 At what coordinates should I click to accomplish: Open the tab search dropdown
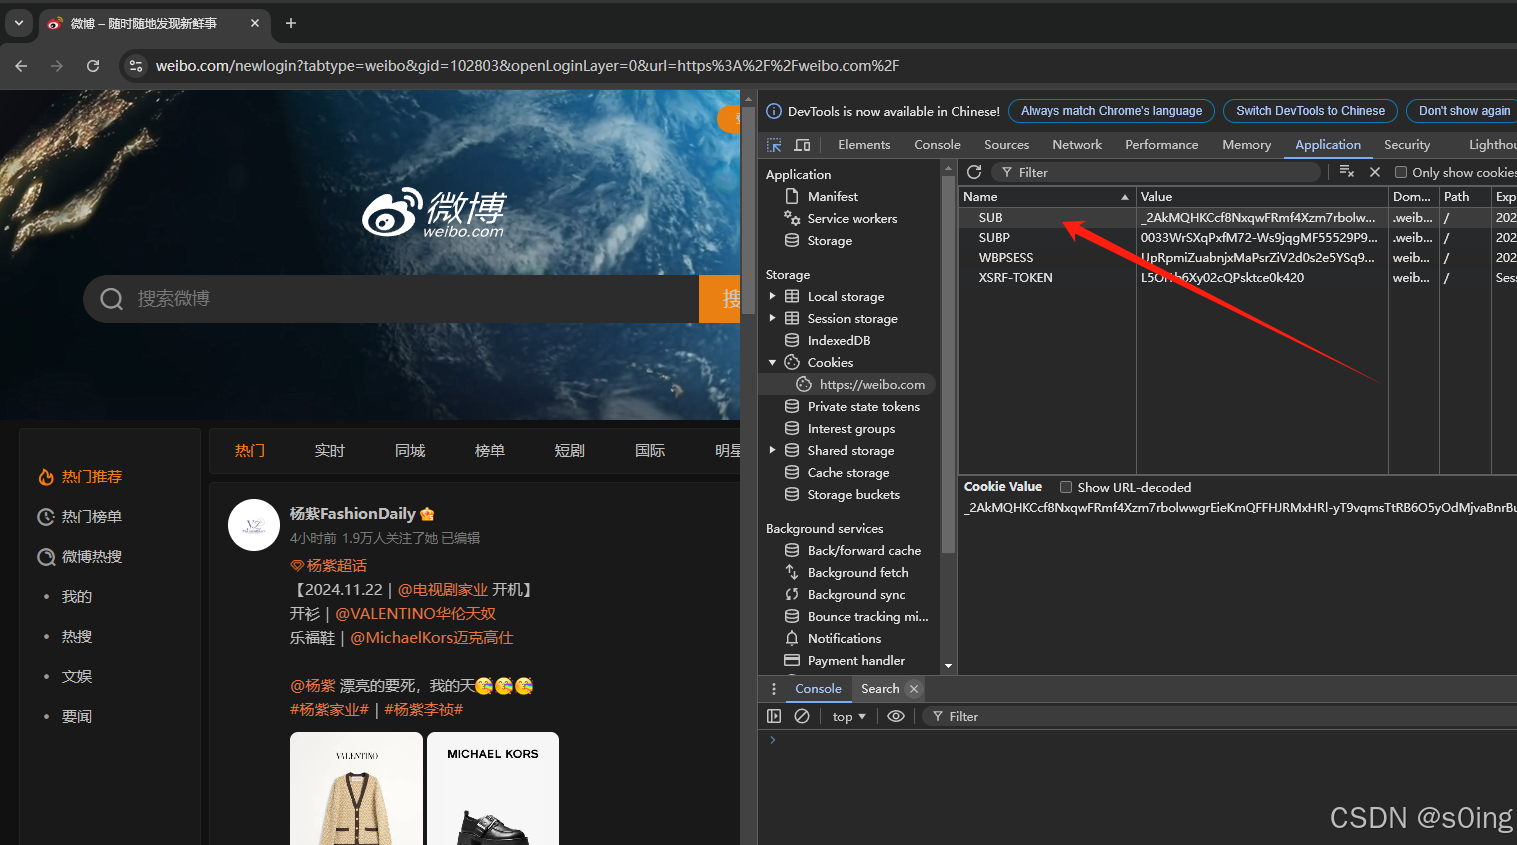[x=19, y=23]
